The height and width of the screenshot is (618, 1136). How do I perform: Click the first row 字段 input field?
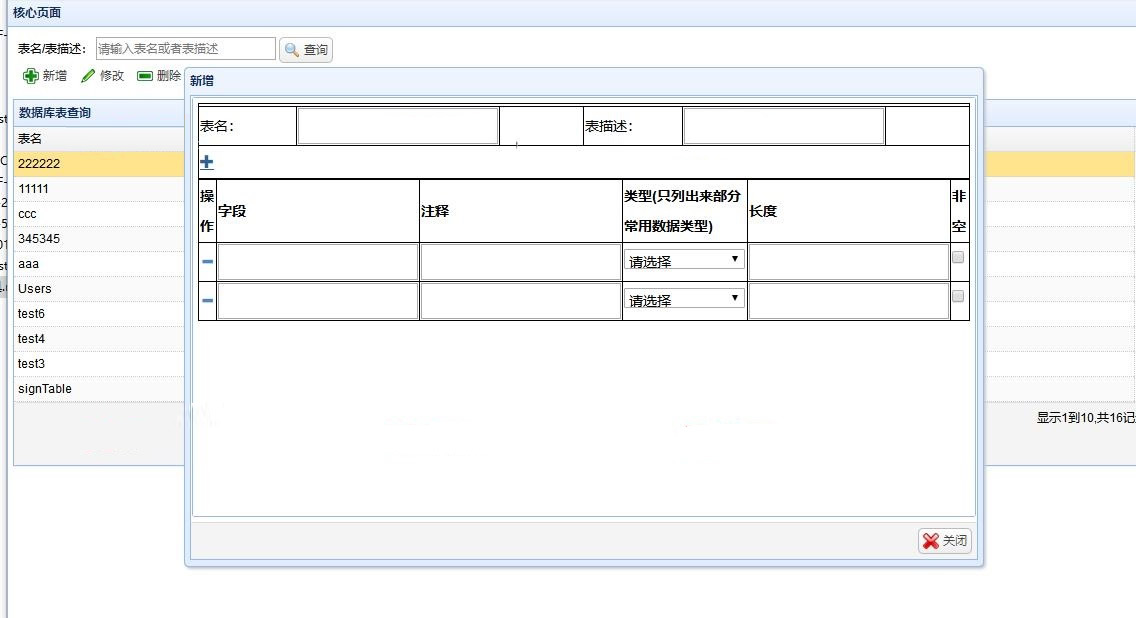(317, 262)
